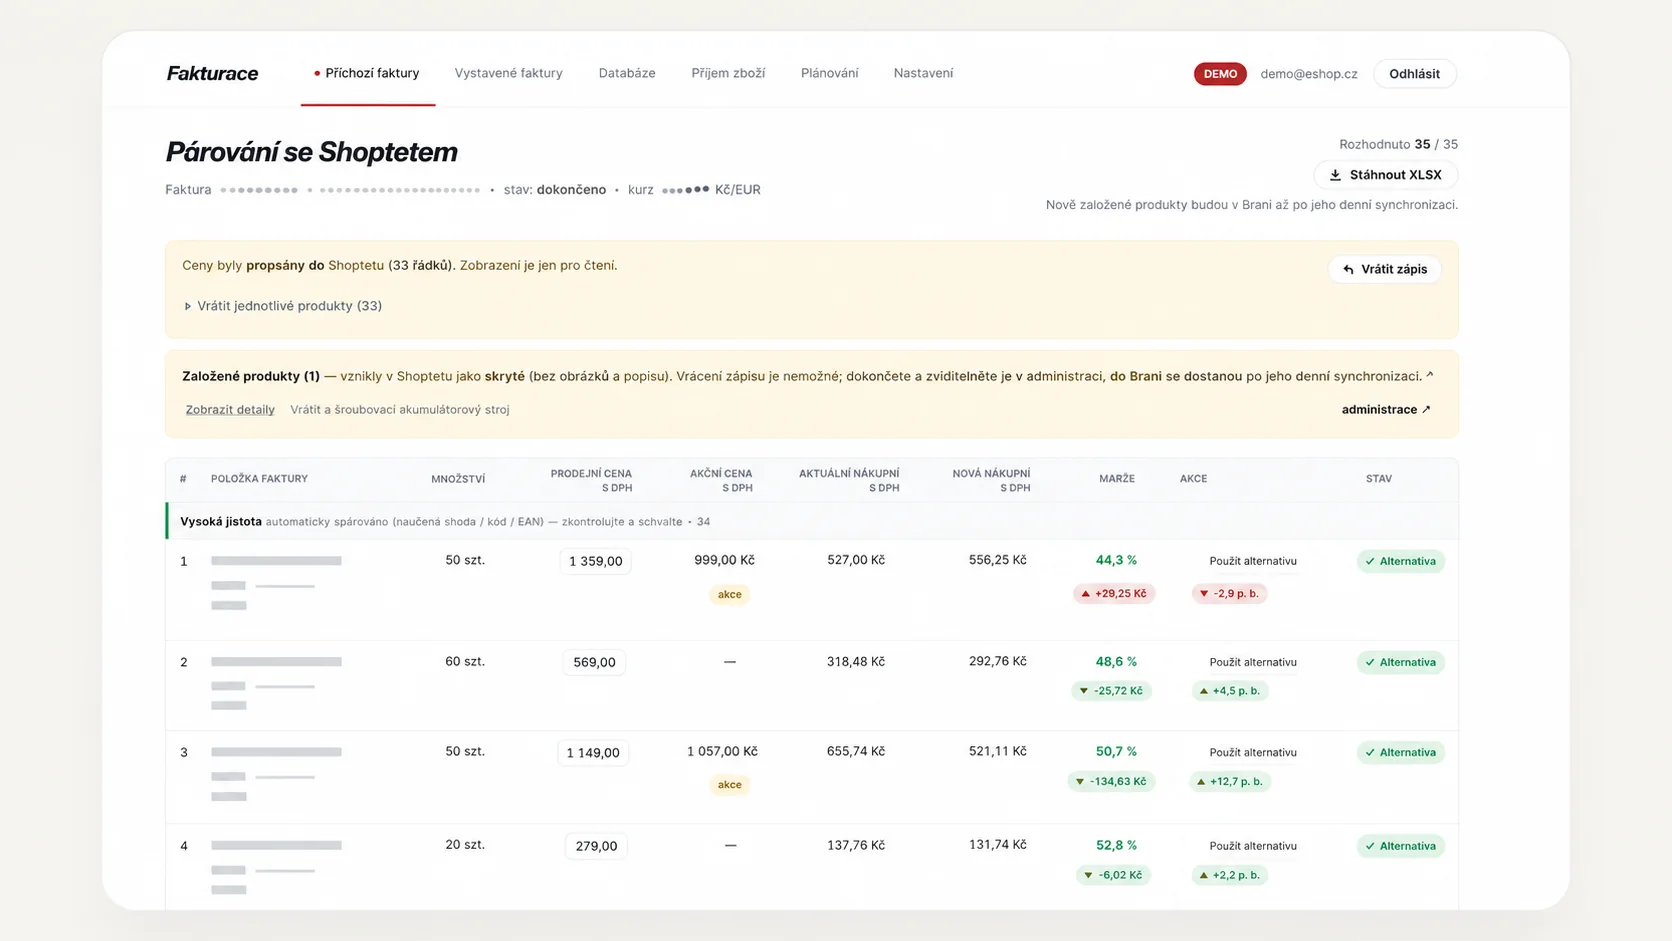
Task: Click the 1 057,00 Kč promo price
Action: coord(722,751)
